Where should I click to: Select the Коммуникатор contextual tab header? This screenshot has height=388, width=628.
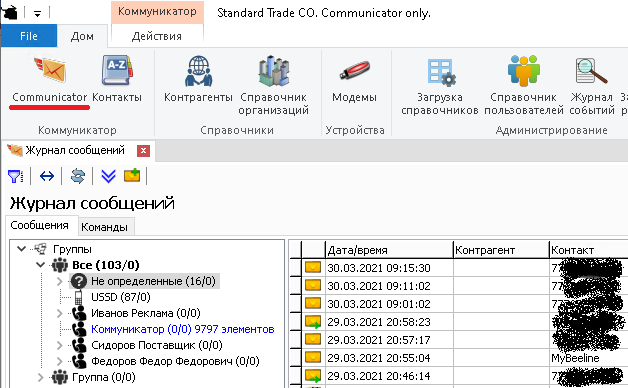[157, 12]
